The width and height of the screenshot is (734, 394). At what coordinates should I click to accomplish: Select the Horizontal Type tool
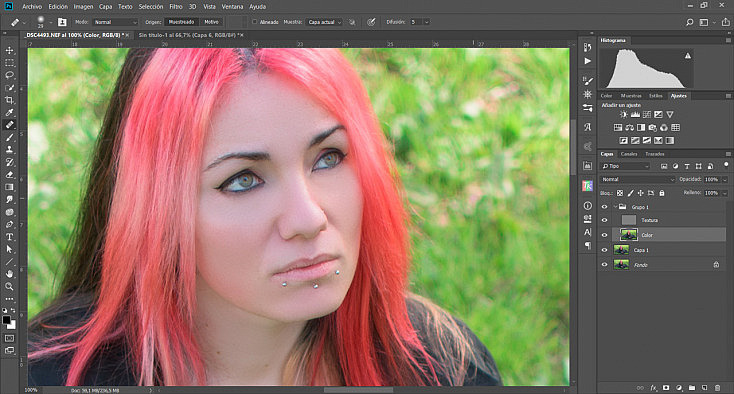(9, 237)
